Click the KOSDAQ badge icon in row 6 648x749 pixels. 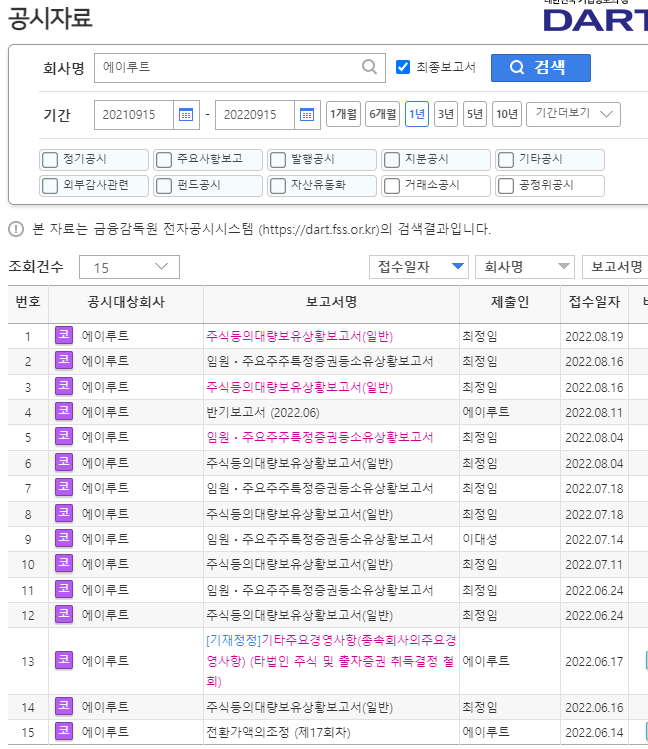click(x=64, y=462)
